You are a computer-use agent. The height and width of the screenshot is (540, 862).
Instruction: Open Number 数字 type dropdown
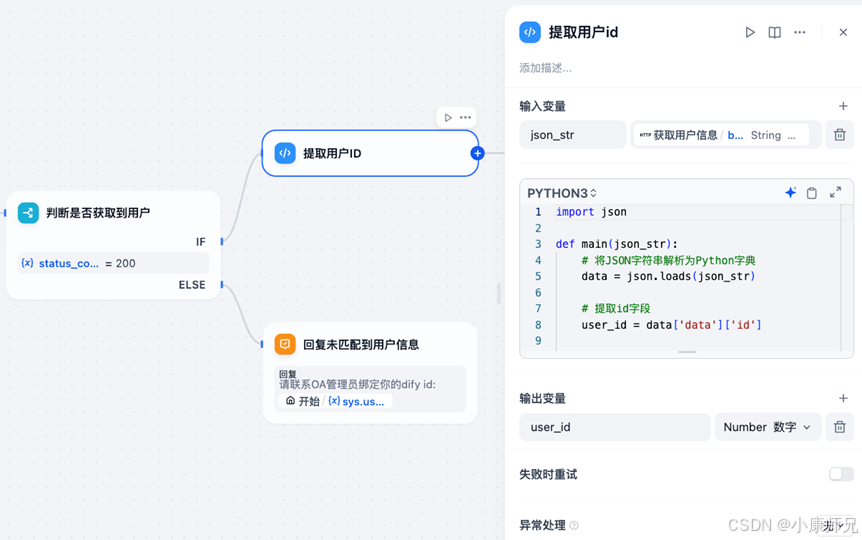click(x=767, y=427)
